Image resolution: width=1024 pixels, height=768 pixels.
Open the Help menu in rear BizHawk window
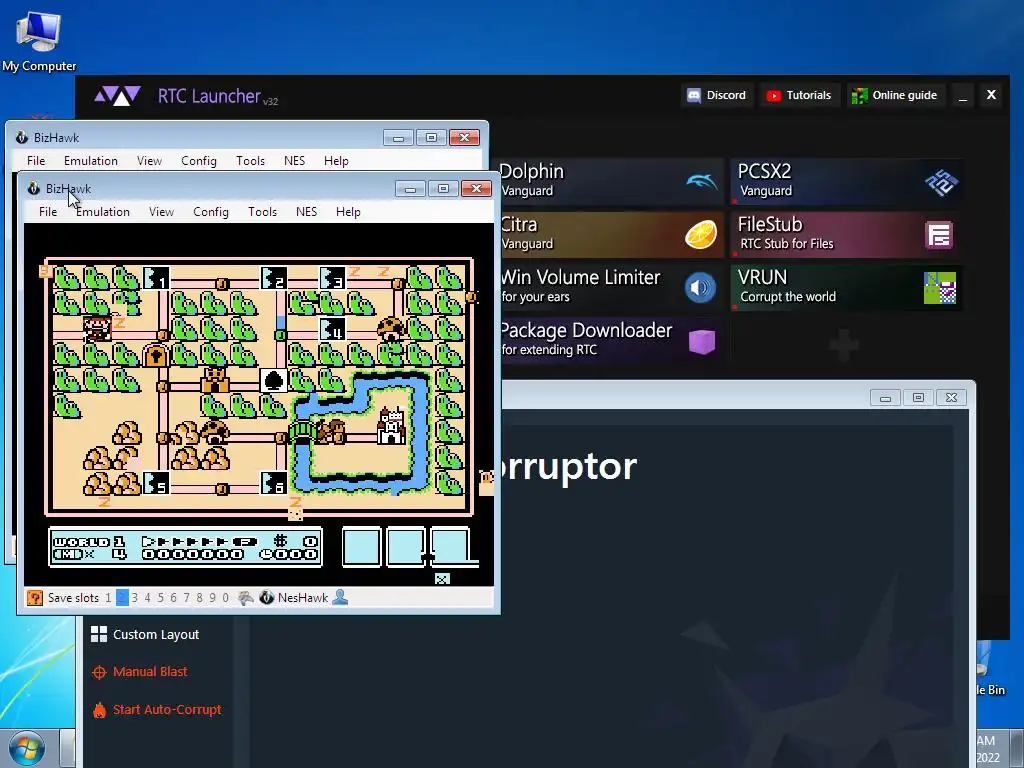[x=336, y=161]
